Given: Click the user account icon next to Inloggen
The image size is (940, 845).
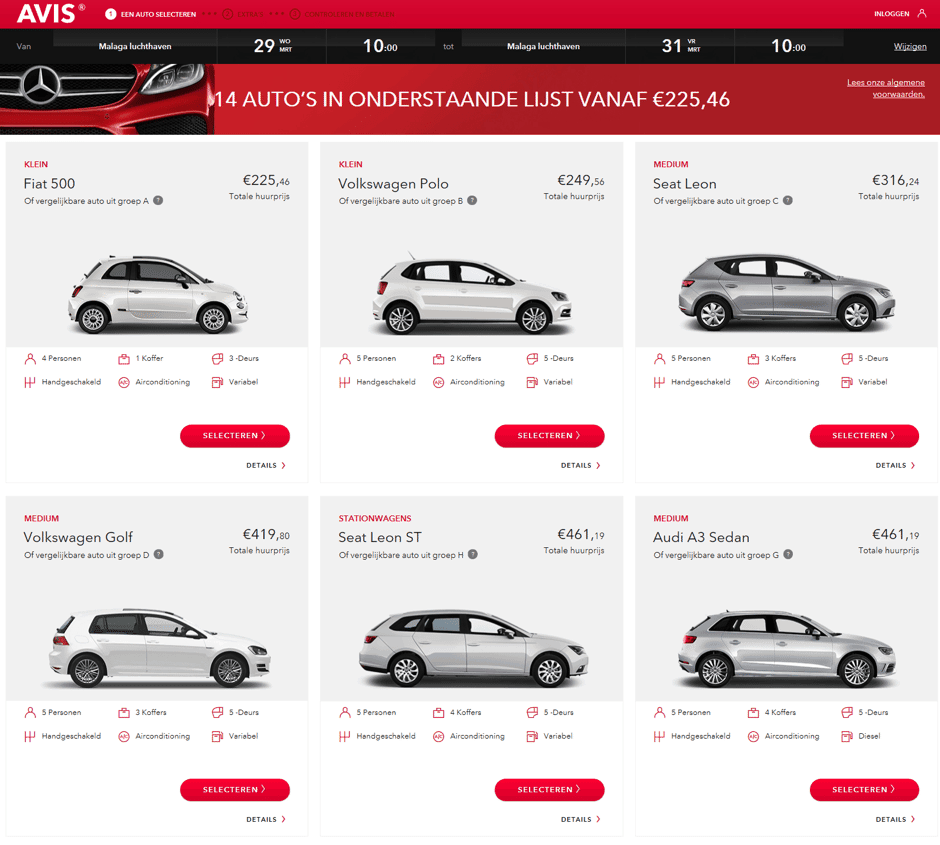Looking at the screenshot, I should (922, 14).
